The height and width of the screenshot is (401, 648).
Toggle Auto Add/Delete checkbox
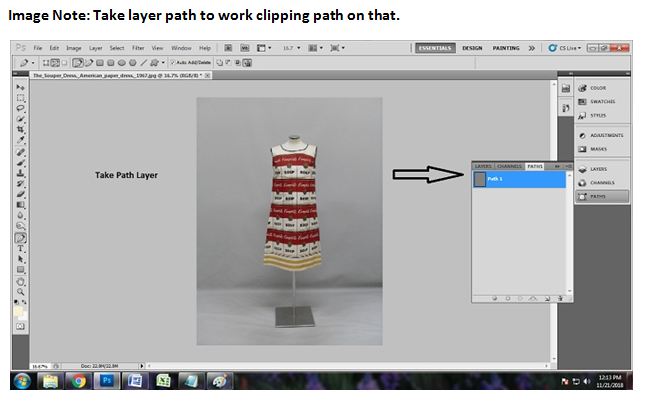point(173,63)
